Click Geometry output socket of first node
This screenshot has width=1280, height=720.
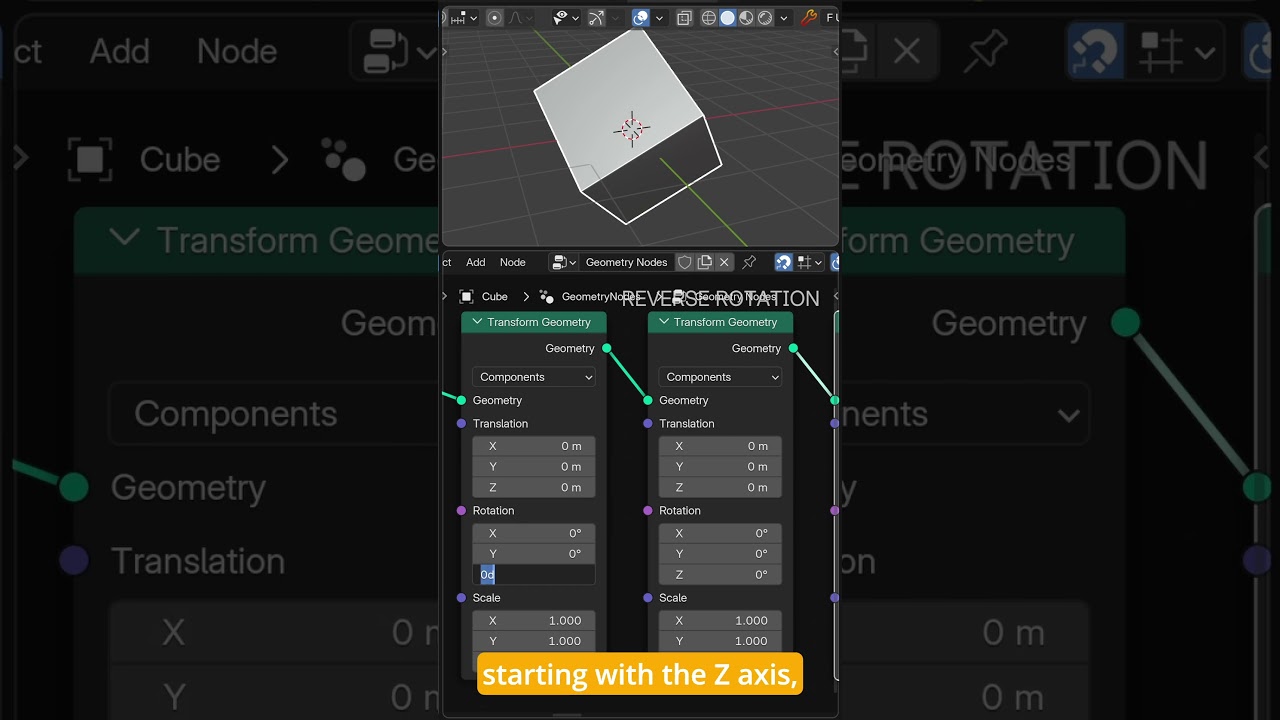tap(607, 348)
